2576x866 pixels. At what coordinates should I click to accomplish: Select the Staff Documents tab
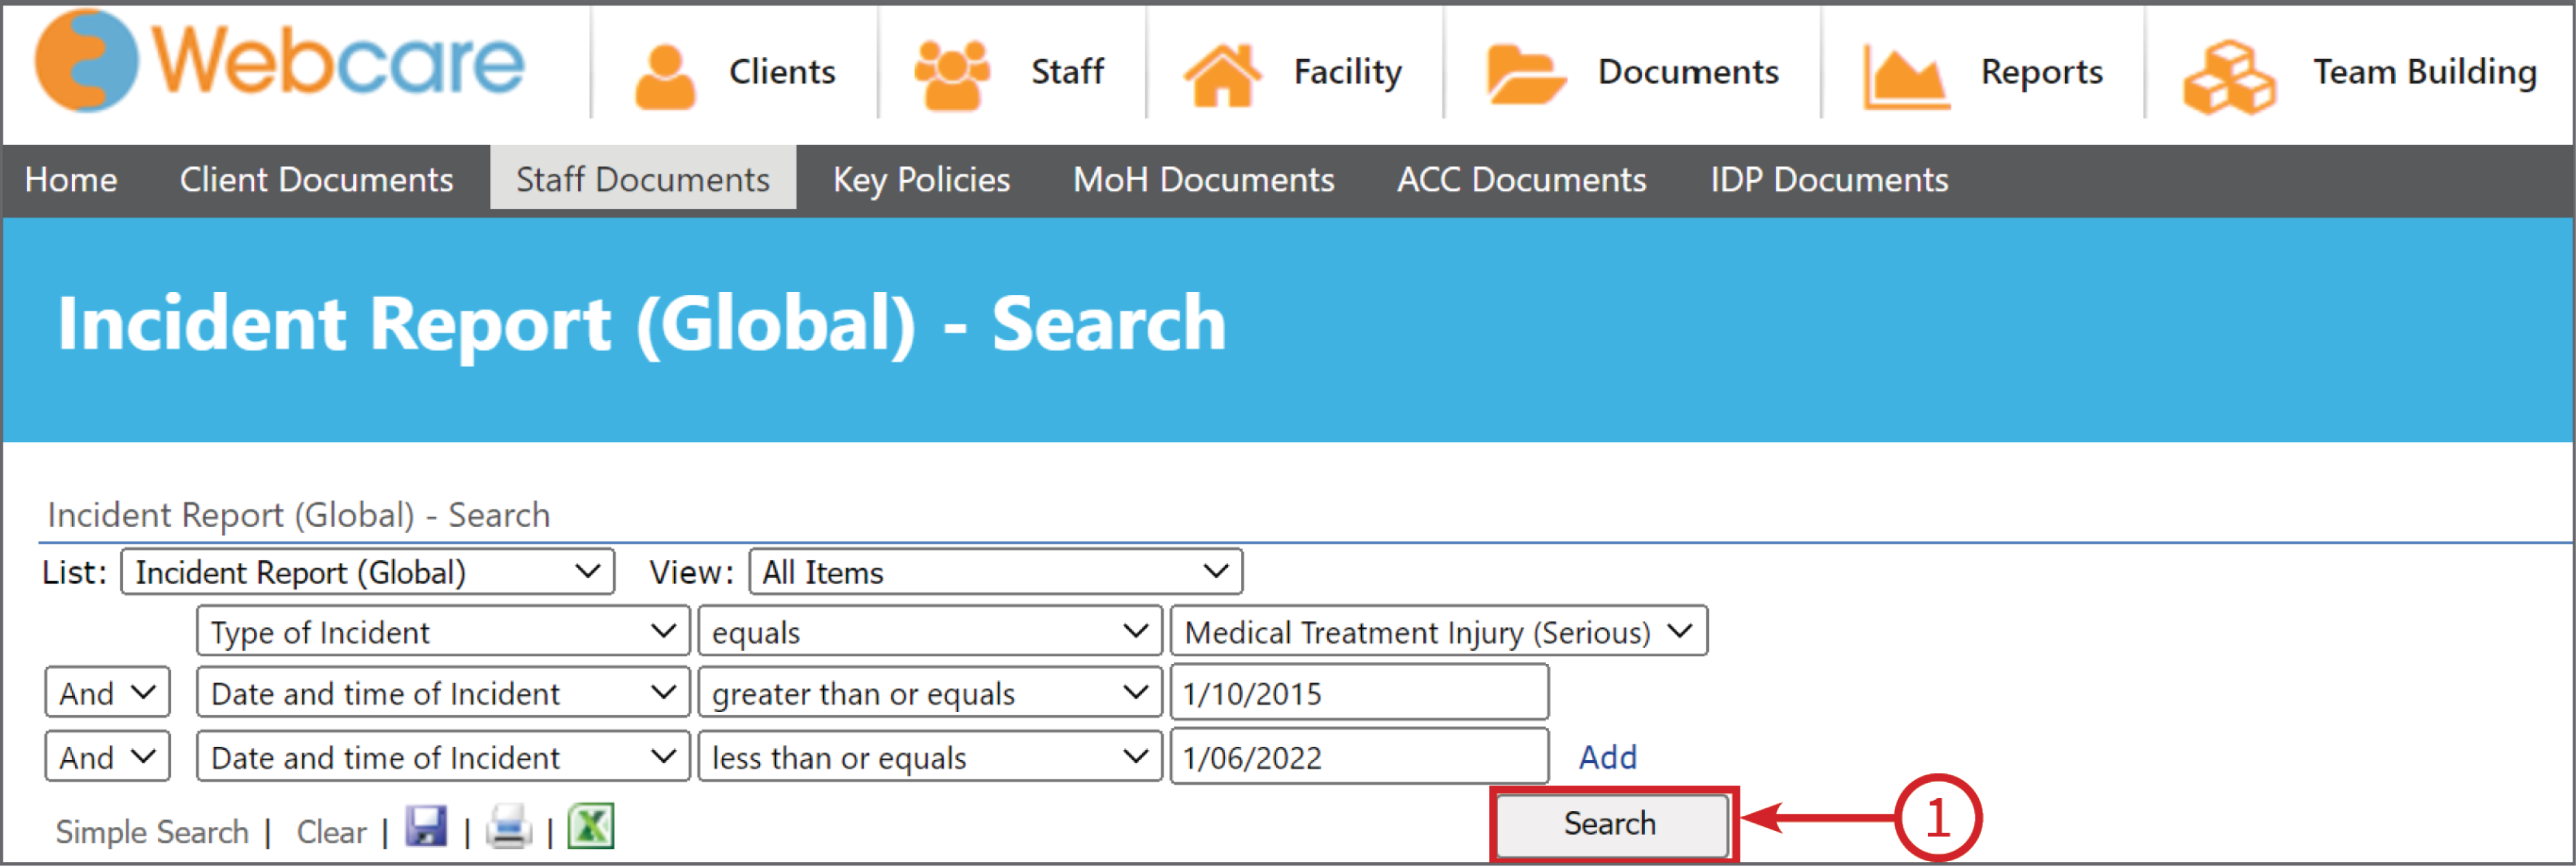643,179
